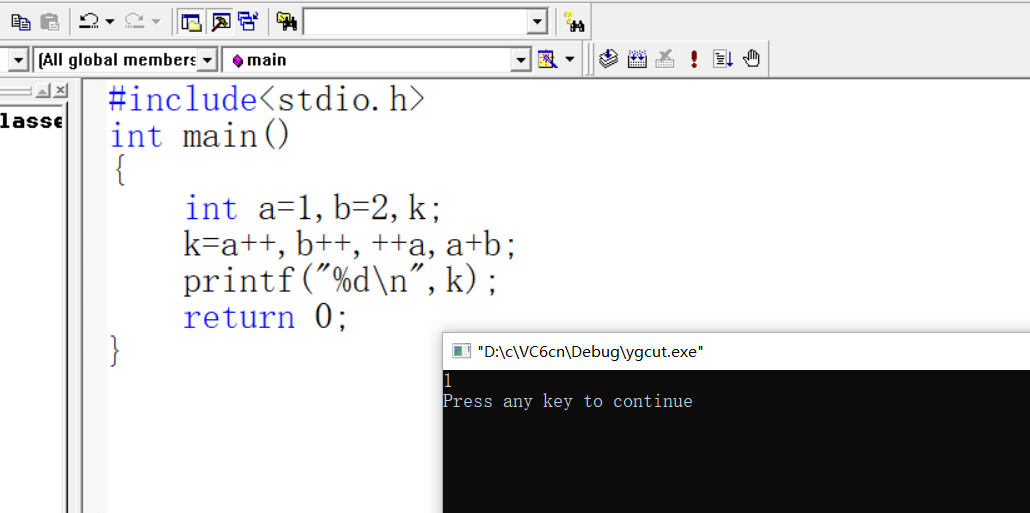This screenshot has width=1030, height=513.
Task: Click the Build project icon
Action: click(x=637, y=59)
